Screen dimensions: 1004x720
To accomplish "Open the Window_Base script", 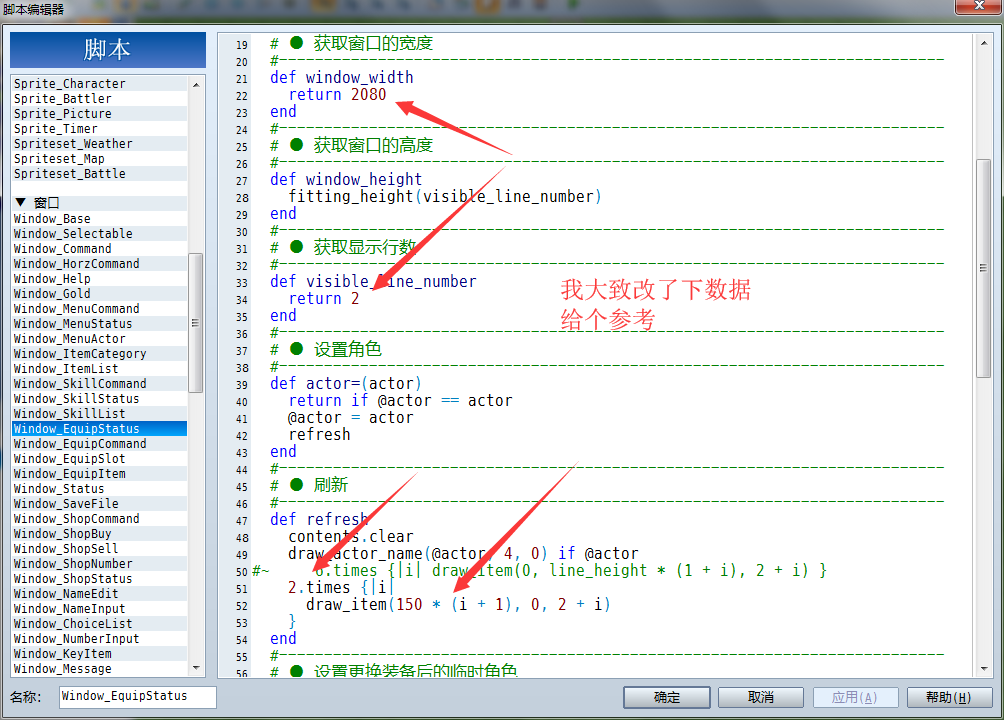I will pyautogui.click(x=99, y=218).
